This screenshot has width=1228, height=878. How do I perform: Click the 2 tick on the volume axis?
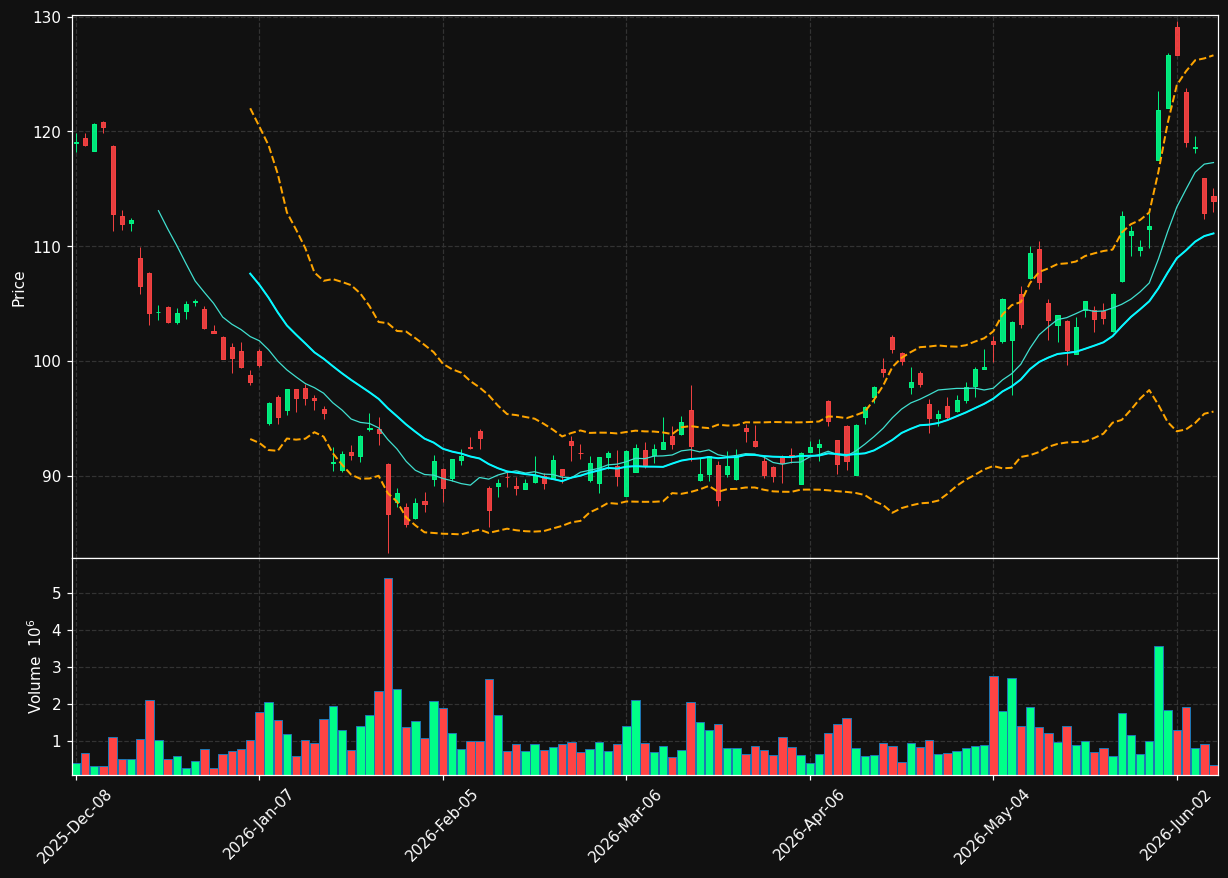[x=57, y=705]
